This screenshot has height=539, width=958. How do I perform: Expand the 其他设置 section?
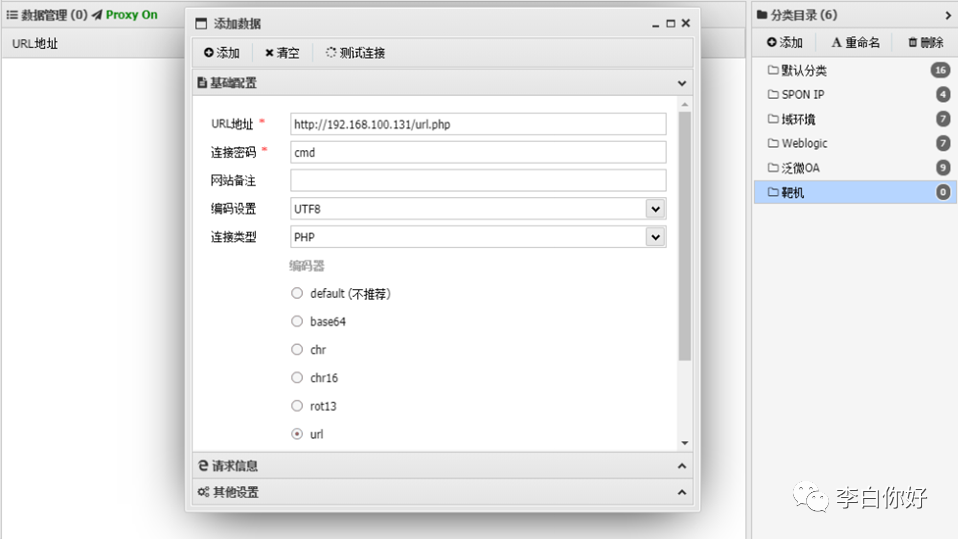point(682,492)
